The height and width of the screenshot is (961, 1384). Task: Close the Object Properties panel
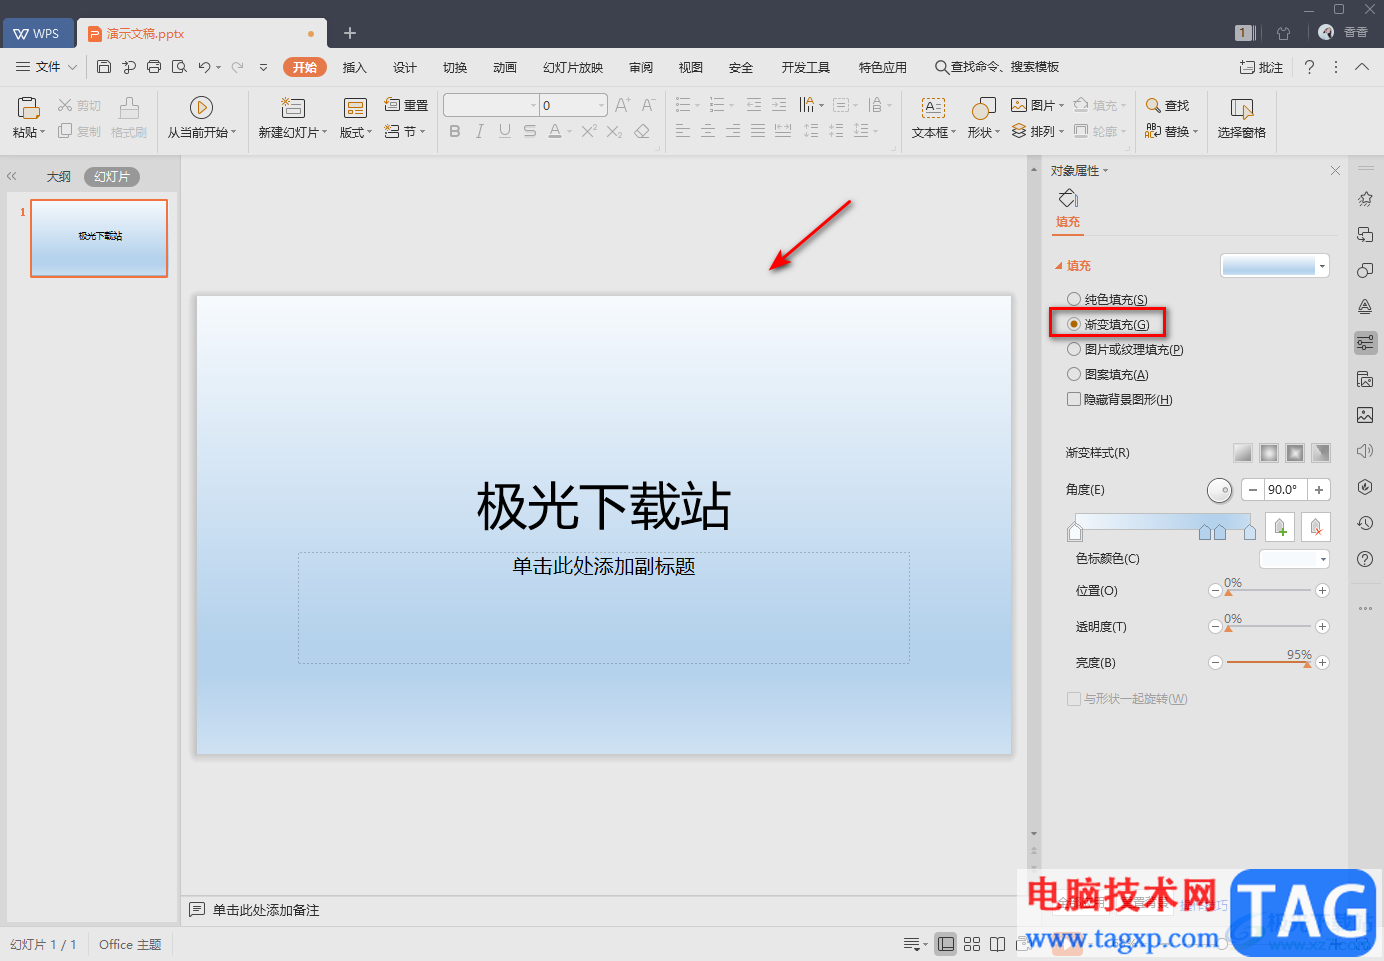pos(1335,171)
